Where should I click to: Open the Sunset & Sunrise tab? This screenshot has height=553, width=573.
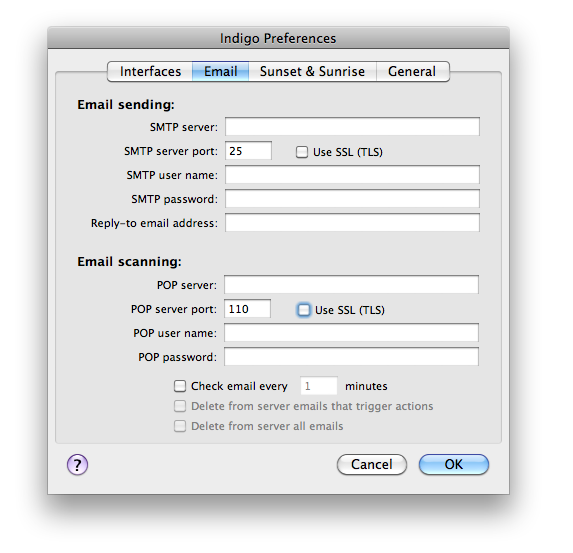[312, 71]
